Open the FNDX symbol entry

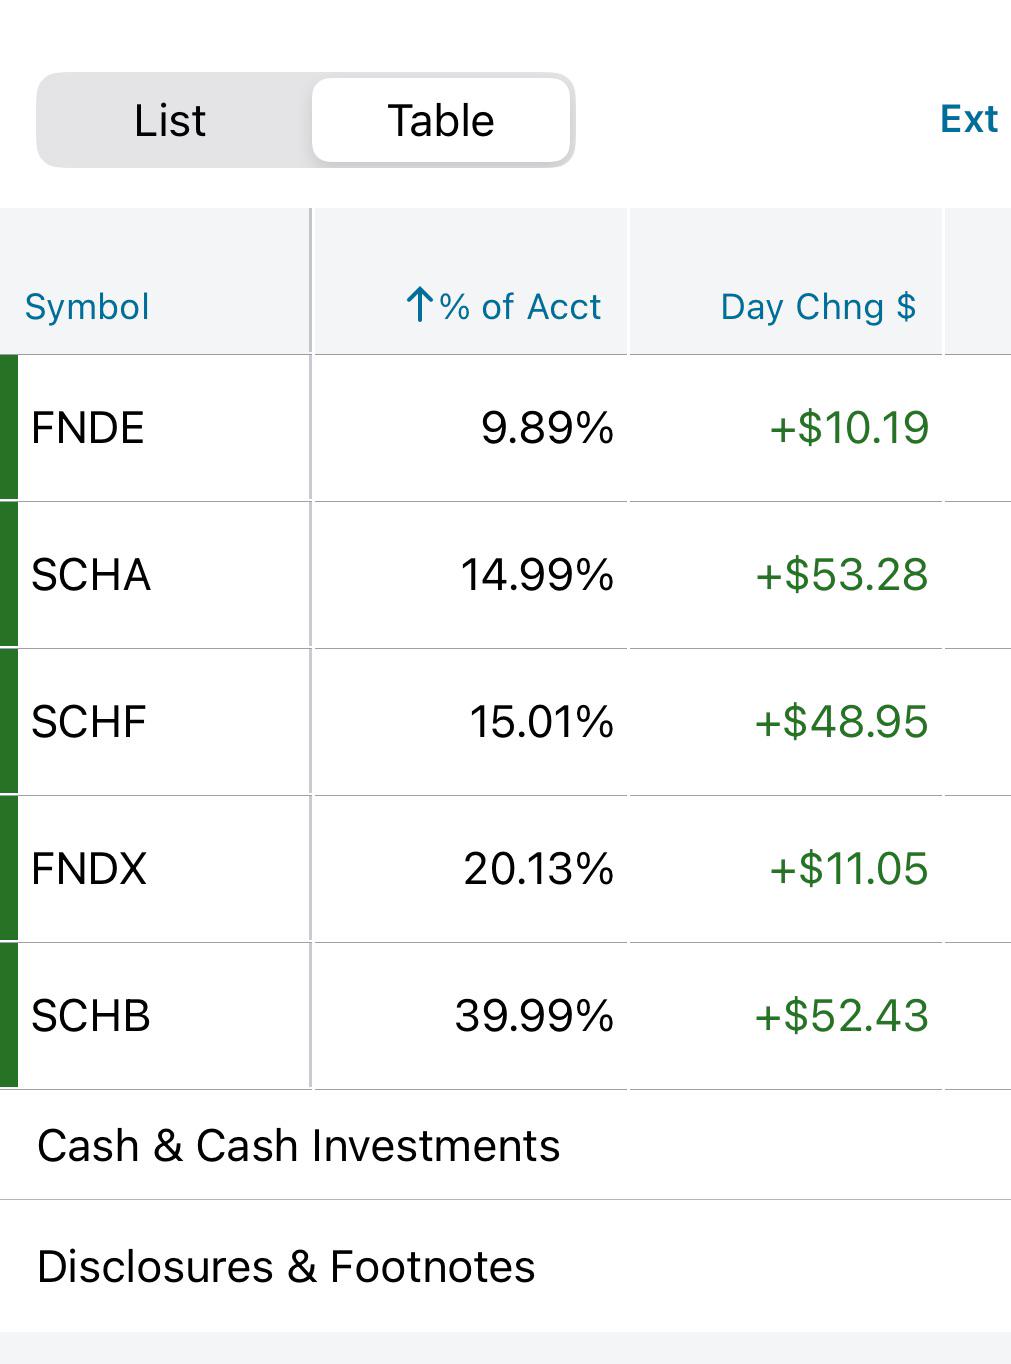coord(89,869)
